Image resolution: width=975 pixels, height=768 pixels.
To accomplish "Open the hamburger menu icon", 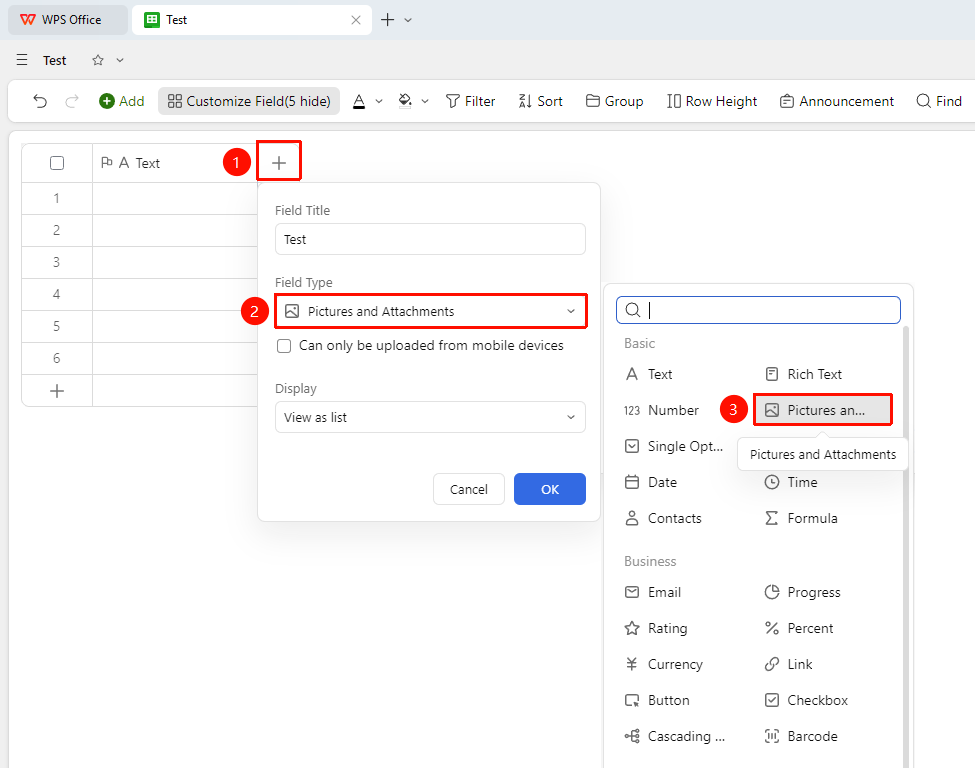I will click(22, 60).
